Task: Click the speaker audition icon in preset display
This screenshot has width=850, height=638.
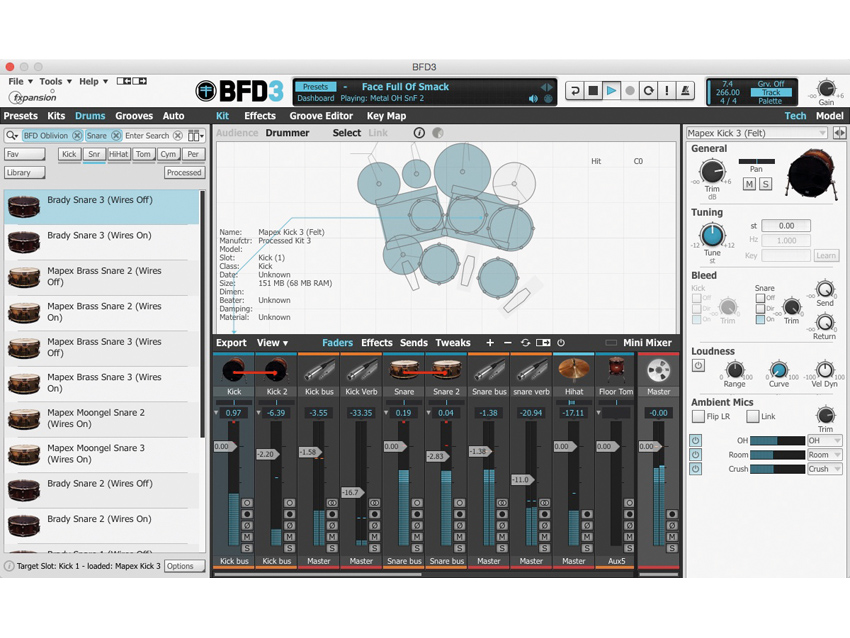Action: 533,99
